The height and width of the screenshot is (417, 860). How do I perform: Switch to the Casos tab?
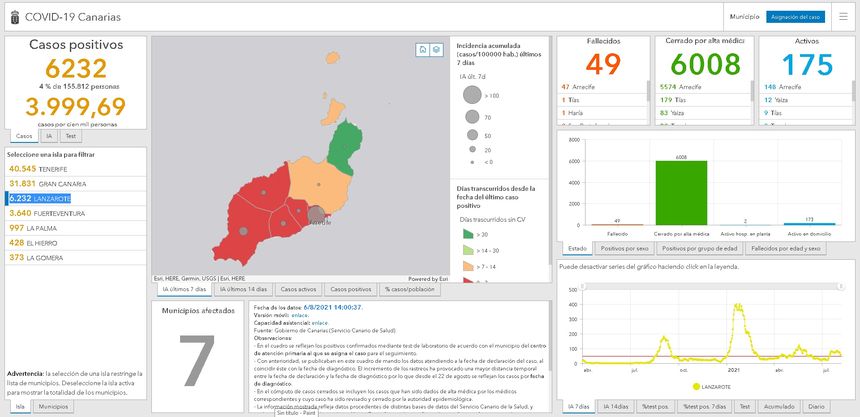coord(24,136)
